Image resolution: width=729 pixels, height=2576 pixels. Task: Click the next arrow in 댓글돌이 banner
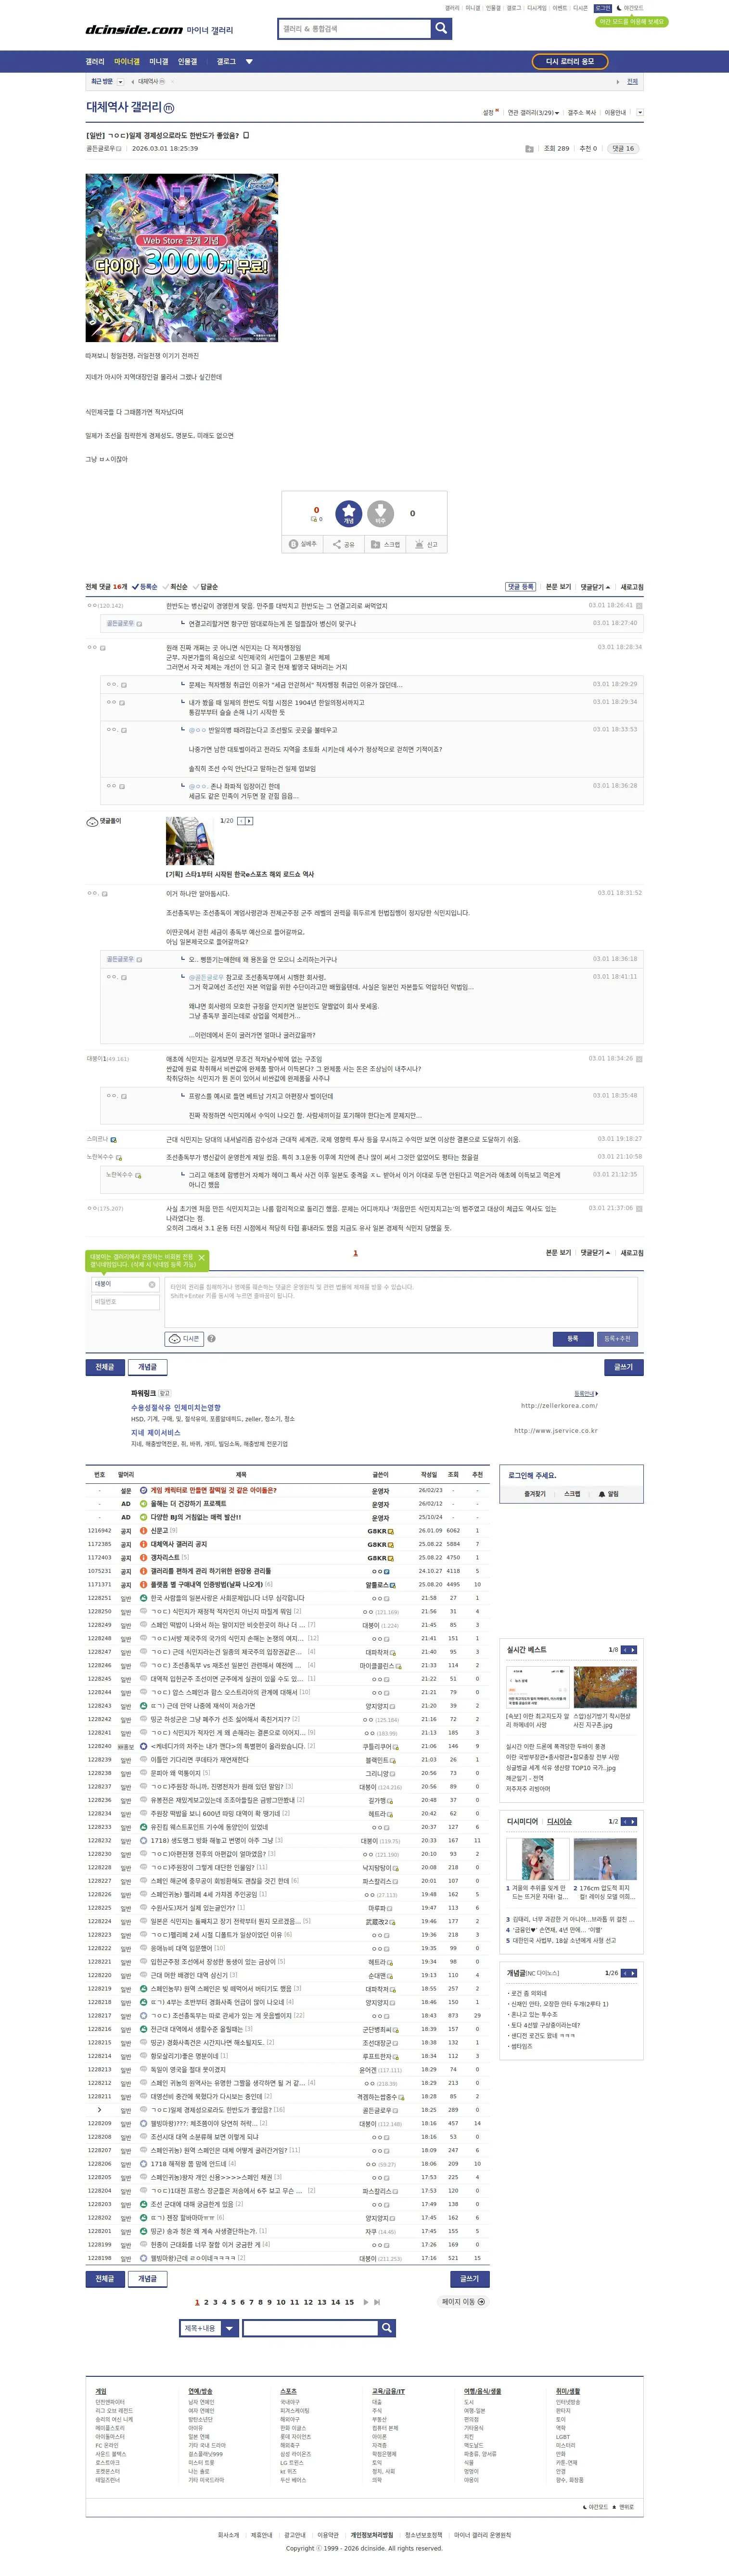click(x=249, y=821)
